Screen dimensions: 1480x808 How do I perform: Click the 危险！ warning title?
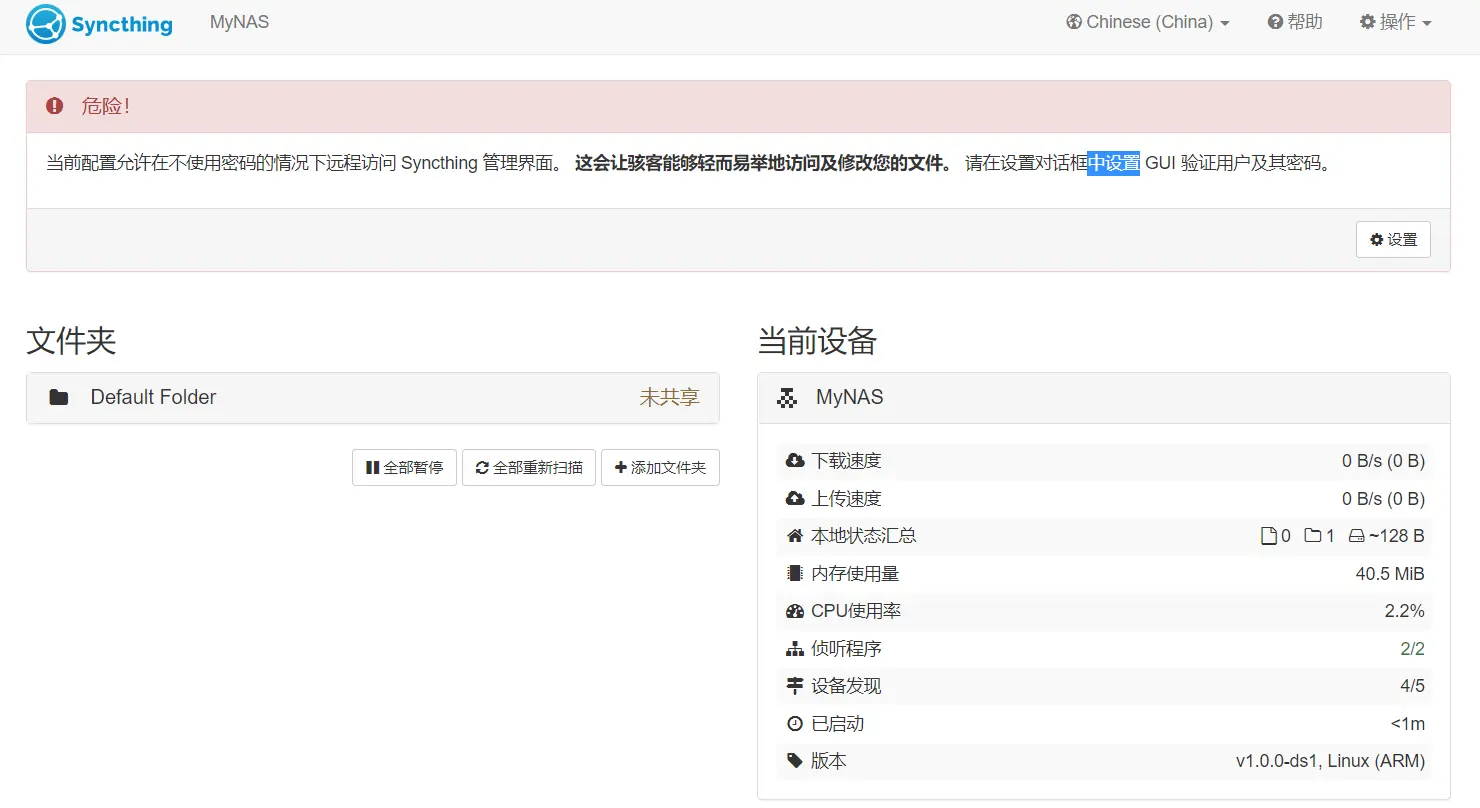[x=106, y=106]
